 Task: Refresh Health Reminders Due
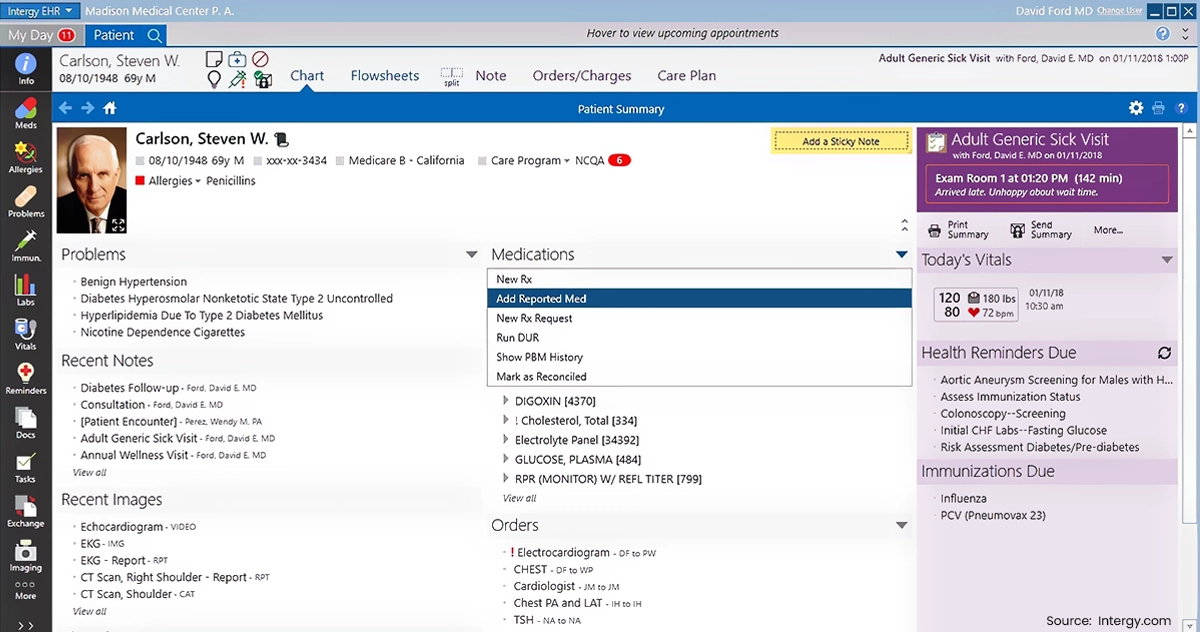click(x=1164, y=353)
